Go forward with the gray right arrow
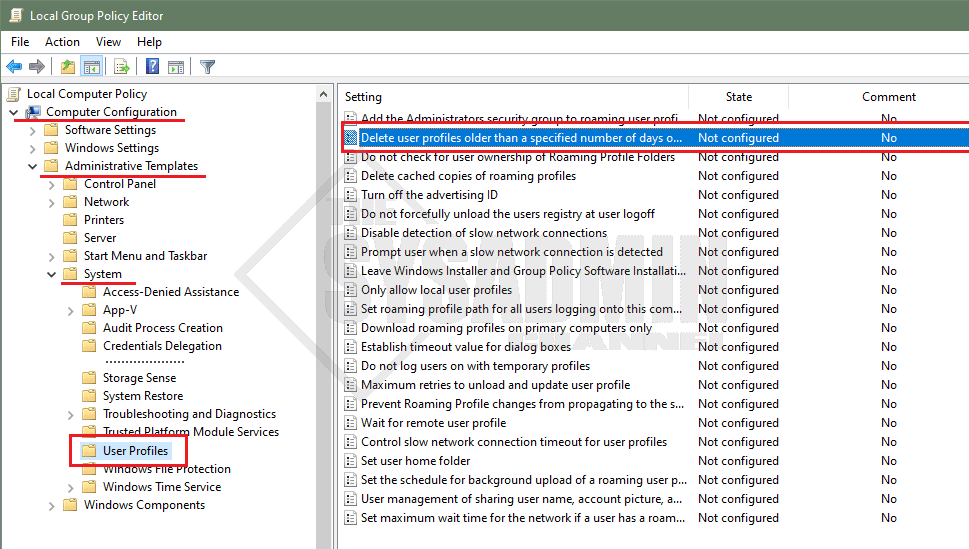This screenshot has height=549, width=969. pyautogui.click(x=37, y=66)
